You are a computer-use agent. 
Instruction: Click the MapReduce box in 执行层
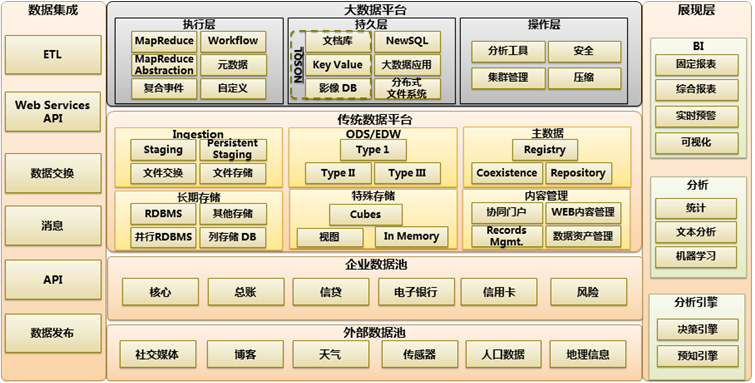(164, 41)
